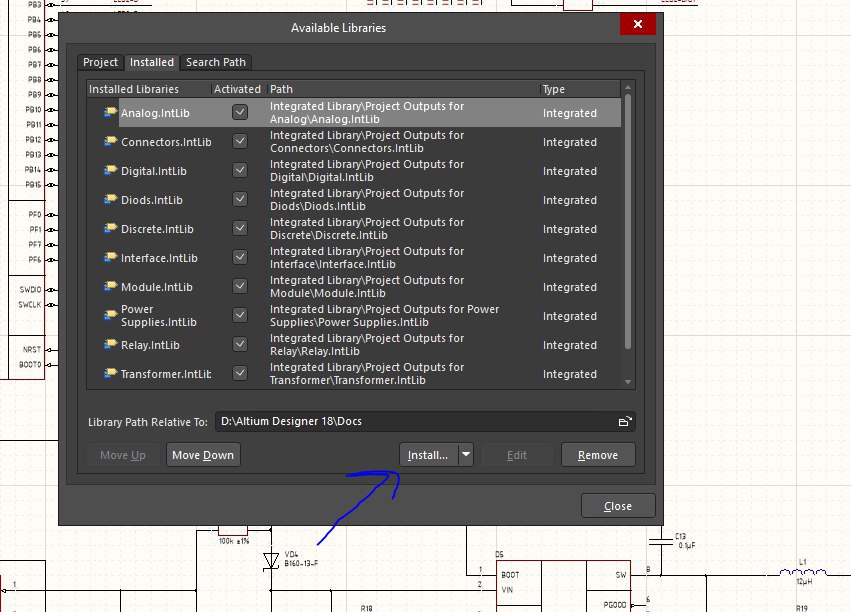This screenshot has width=851, height=612.
Task: Click Integrated type in the Module.IntLib row
Action: click(570, 287)
